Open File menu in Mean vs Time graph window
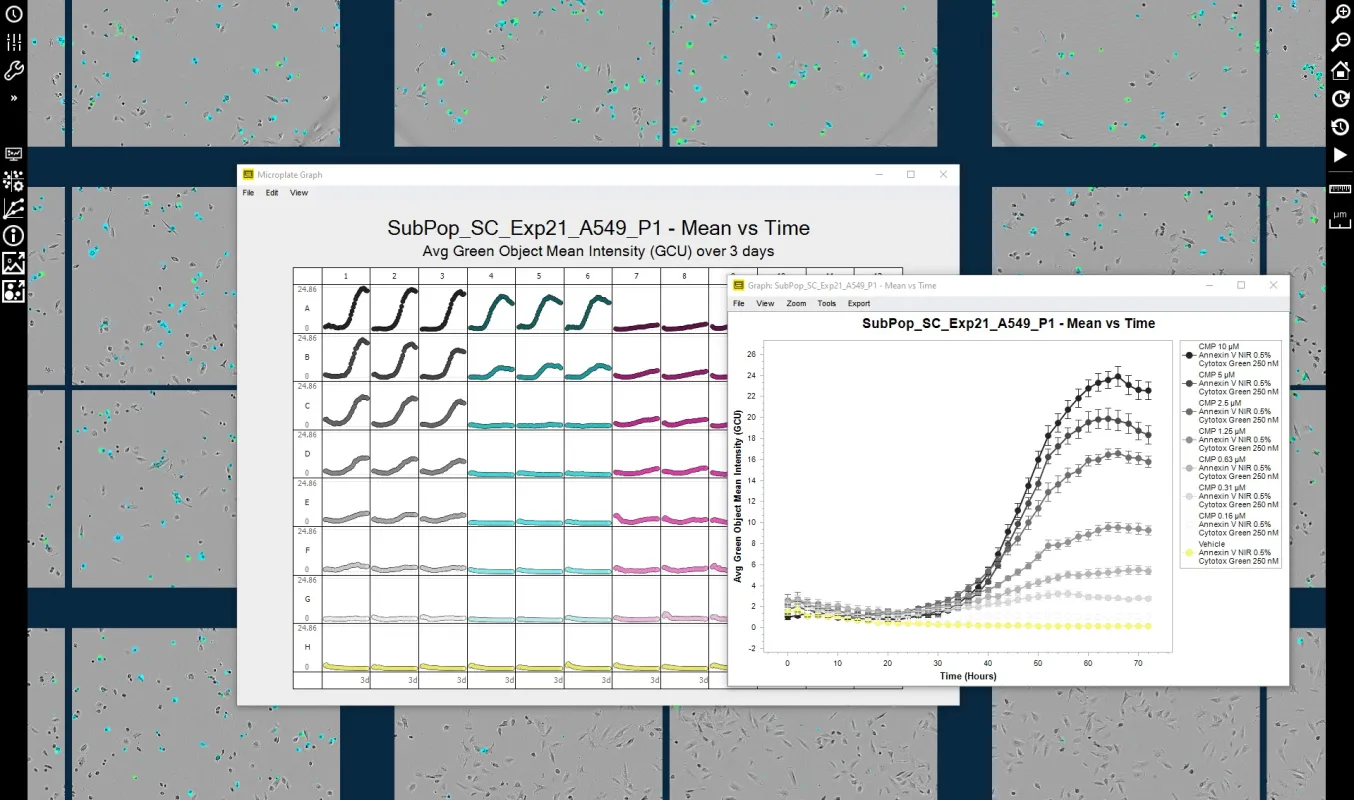This screenshot has width=1354, height=800. 739,303
